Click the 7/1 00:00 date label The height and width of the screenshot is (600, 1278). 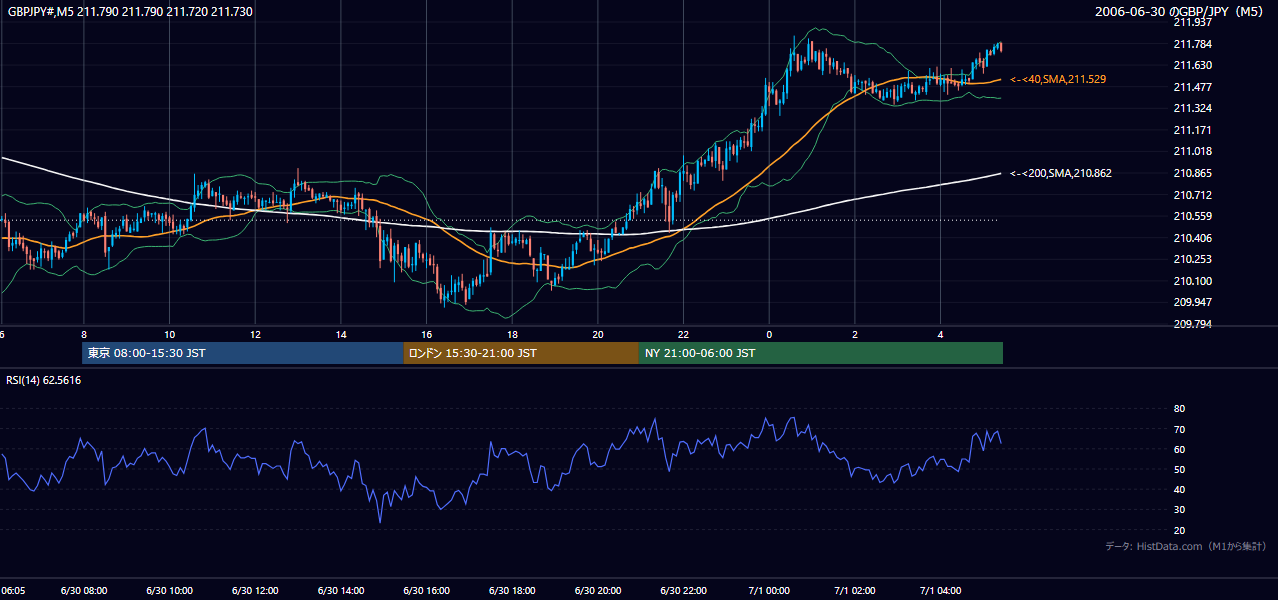tap(769, 591)
